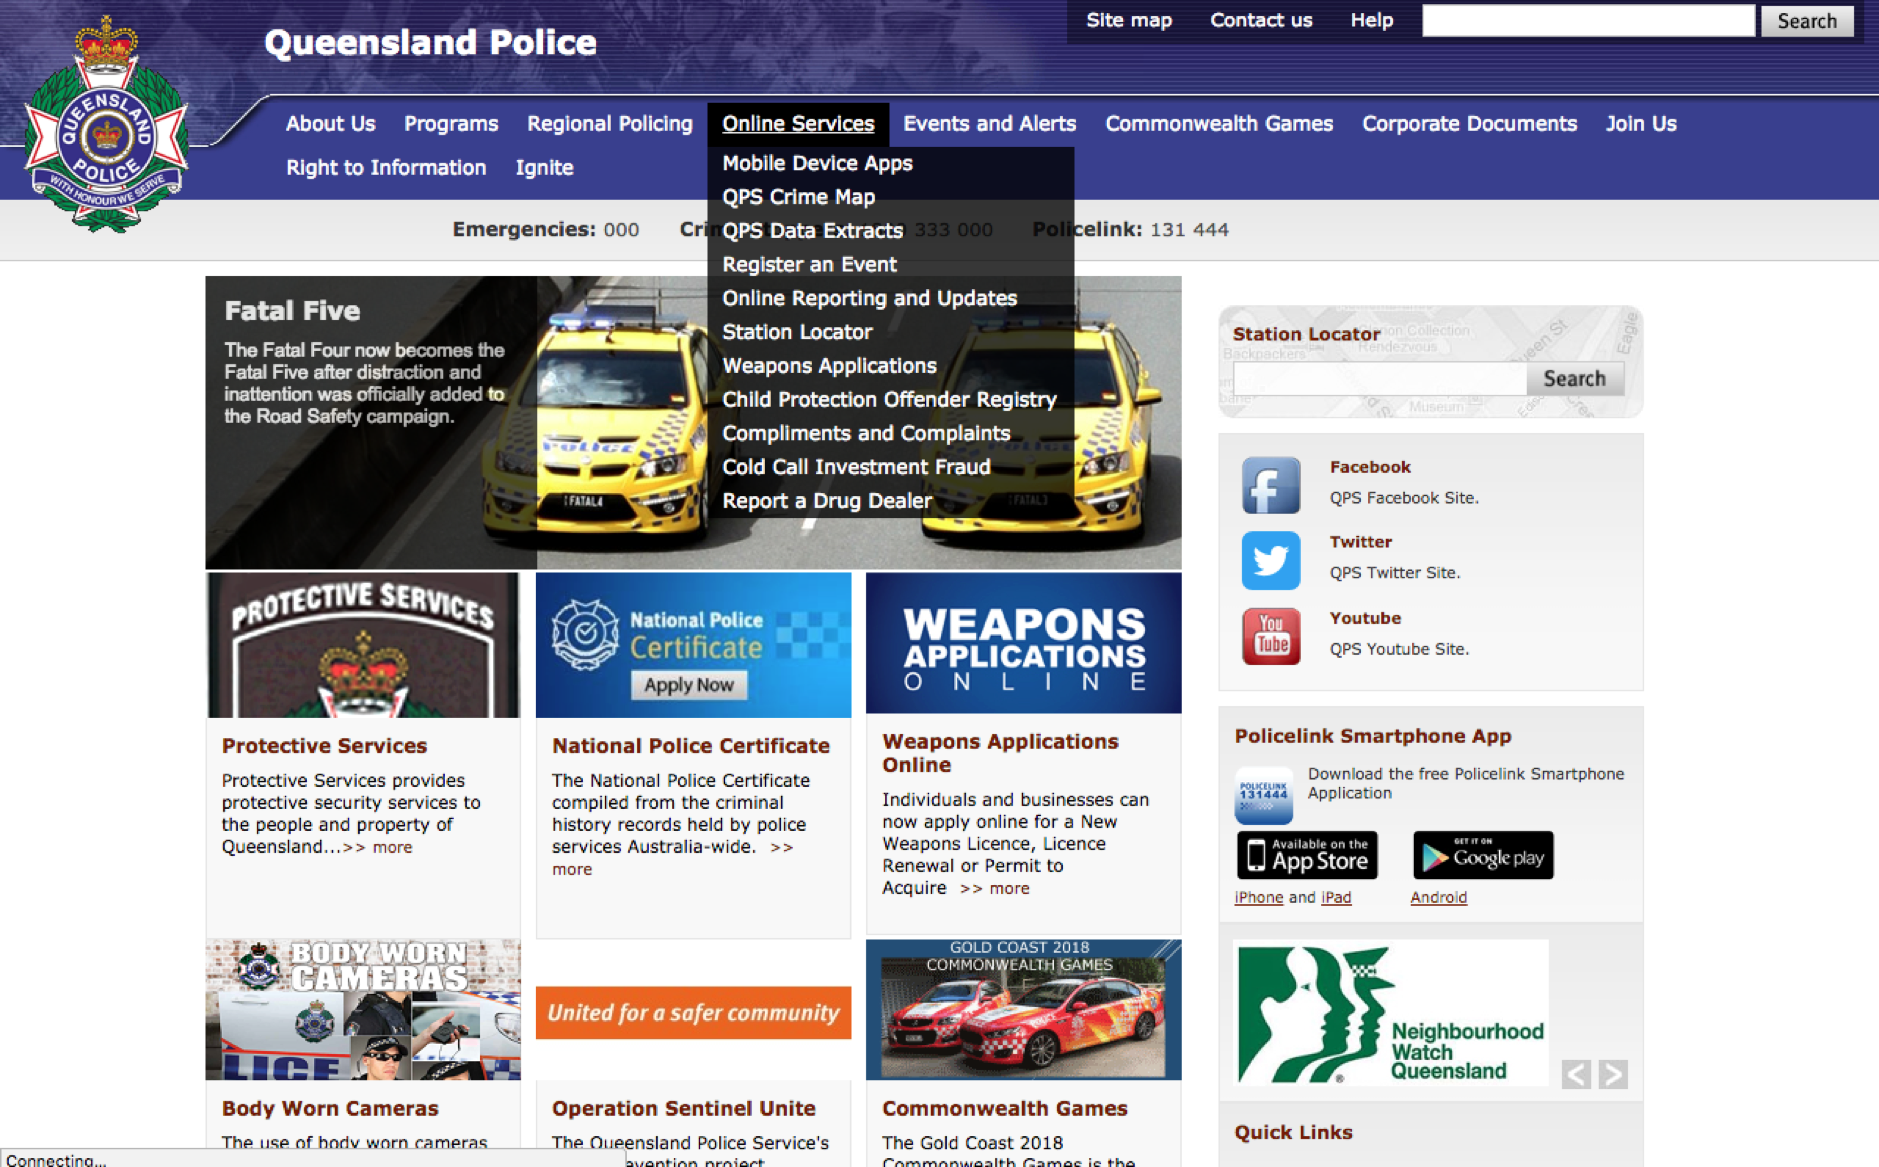Click the iPhone link
The image size is (1879, 1167).
tap(1259, 897)
